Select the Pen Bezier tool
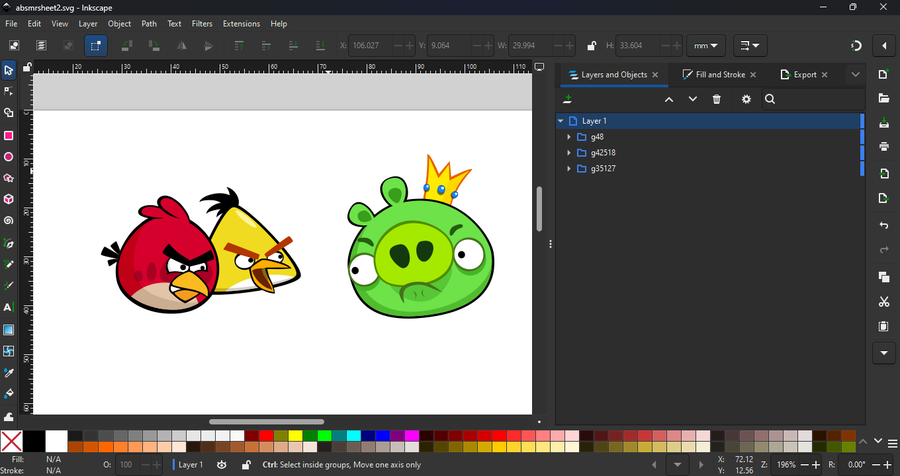 tap(9, 243)
